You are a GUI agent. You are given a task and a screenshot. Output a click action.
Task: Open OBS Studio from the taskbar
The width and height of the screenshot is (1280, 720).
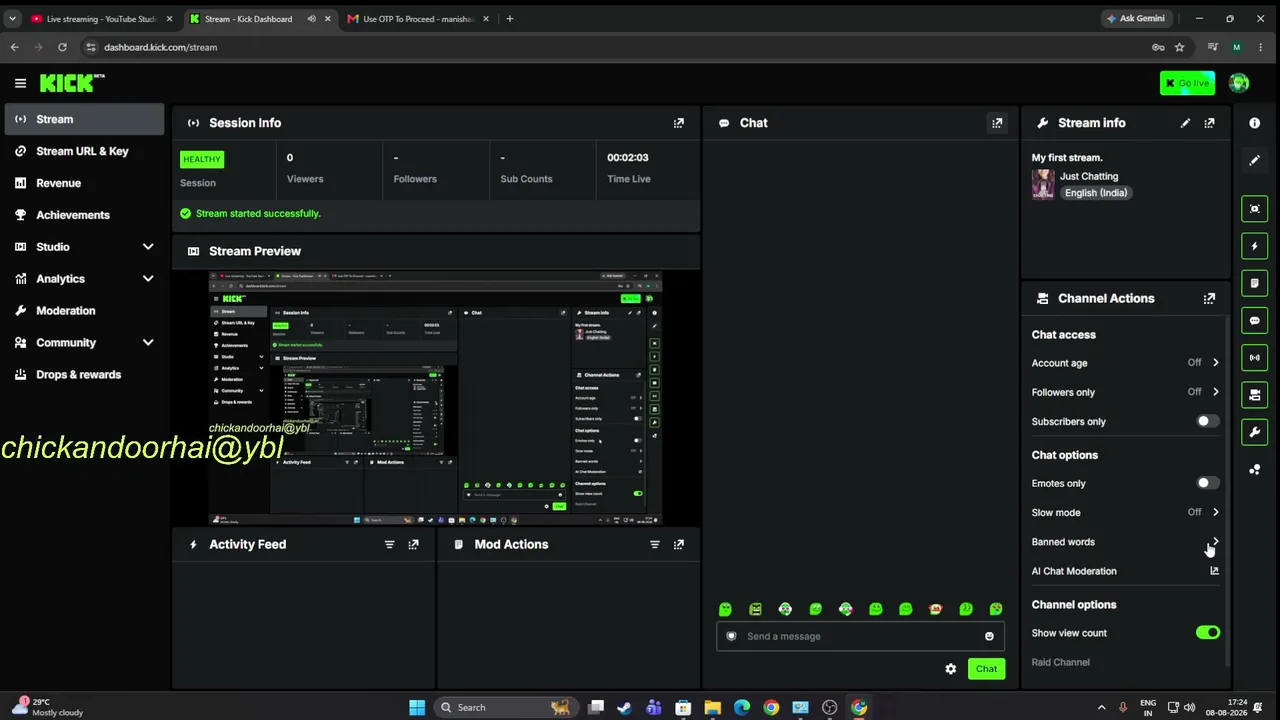click(x=829, y=708)
